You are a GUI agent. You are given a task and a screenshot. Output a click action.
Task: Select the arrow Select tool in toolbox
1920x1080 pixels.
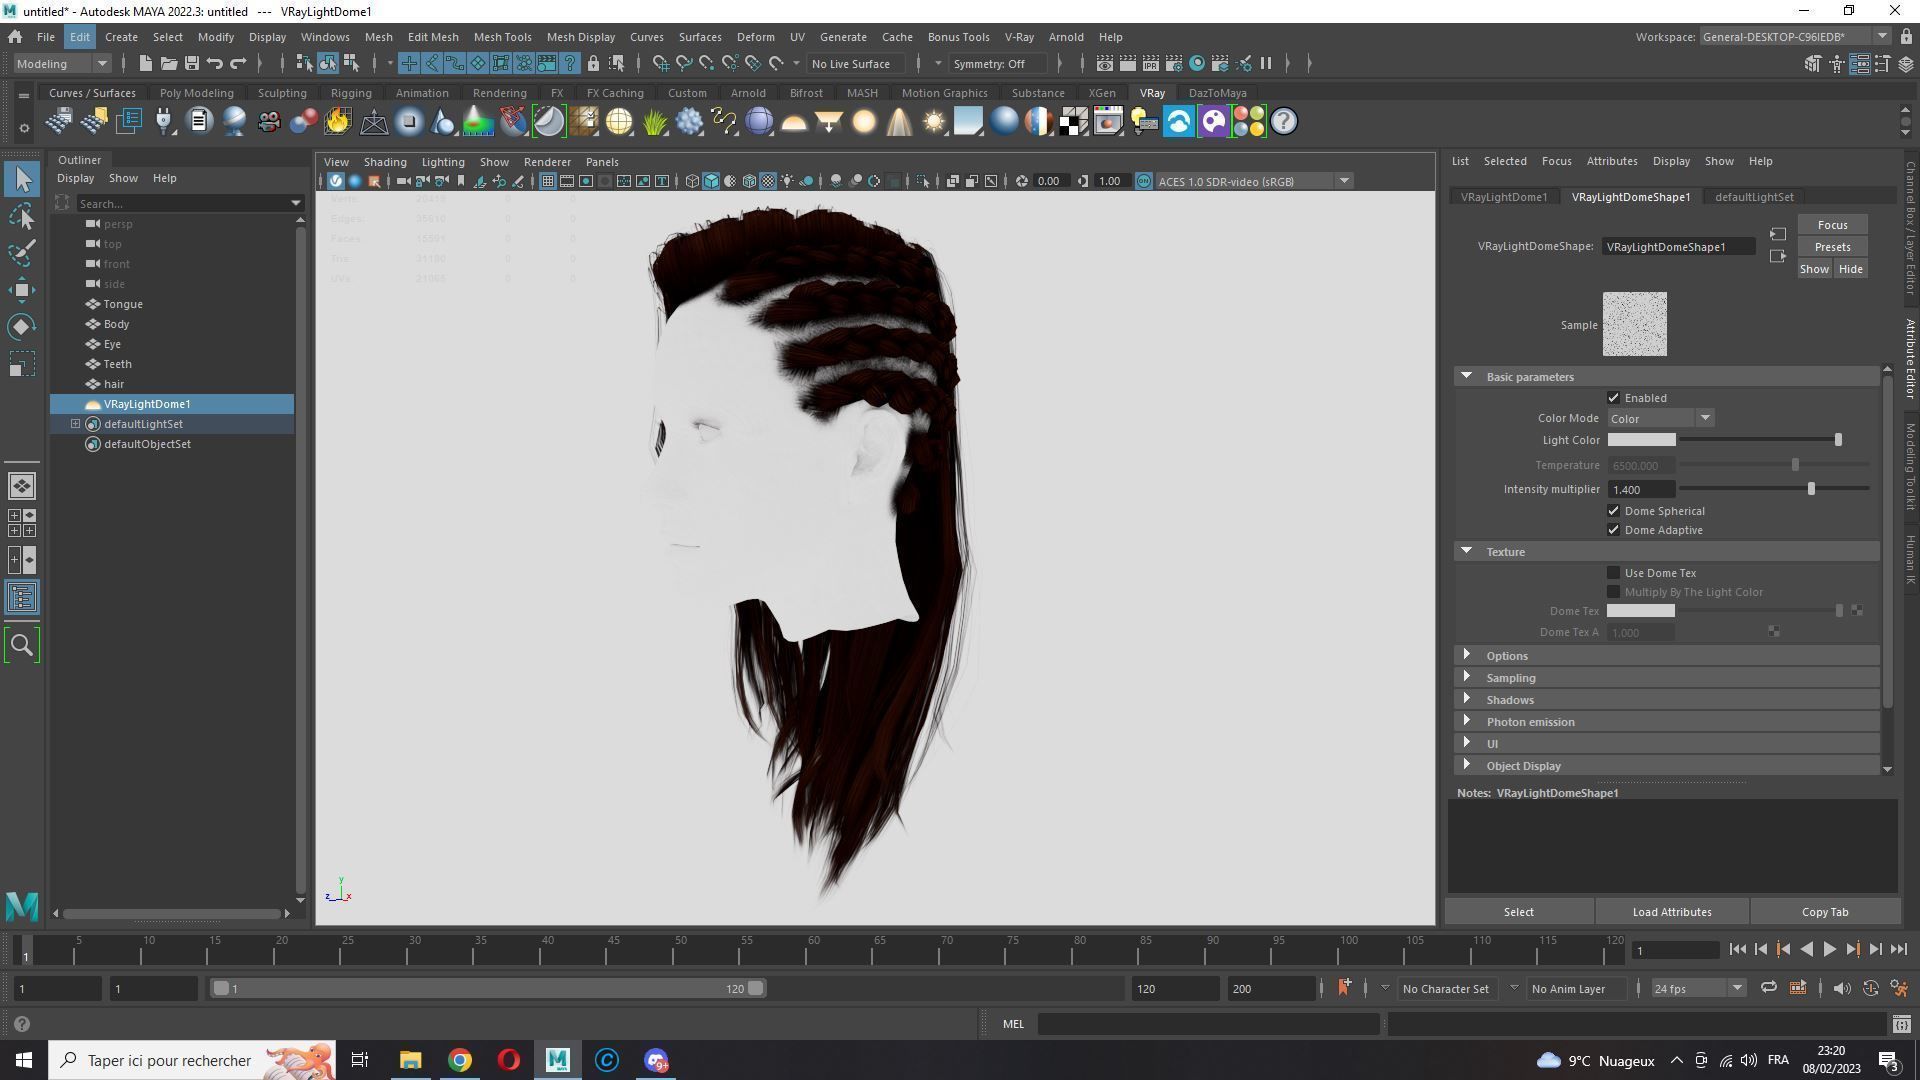[x=22, y=180]
